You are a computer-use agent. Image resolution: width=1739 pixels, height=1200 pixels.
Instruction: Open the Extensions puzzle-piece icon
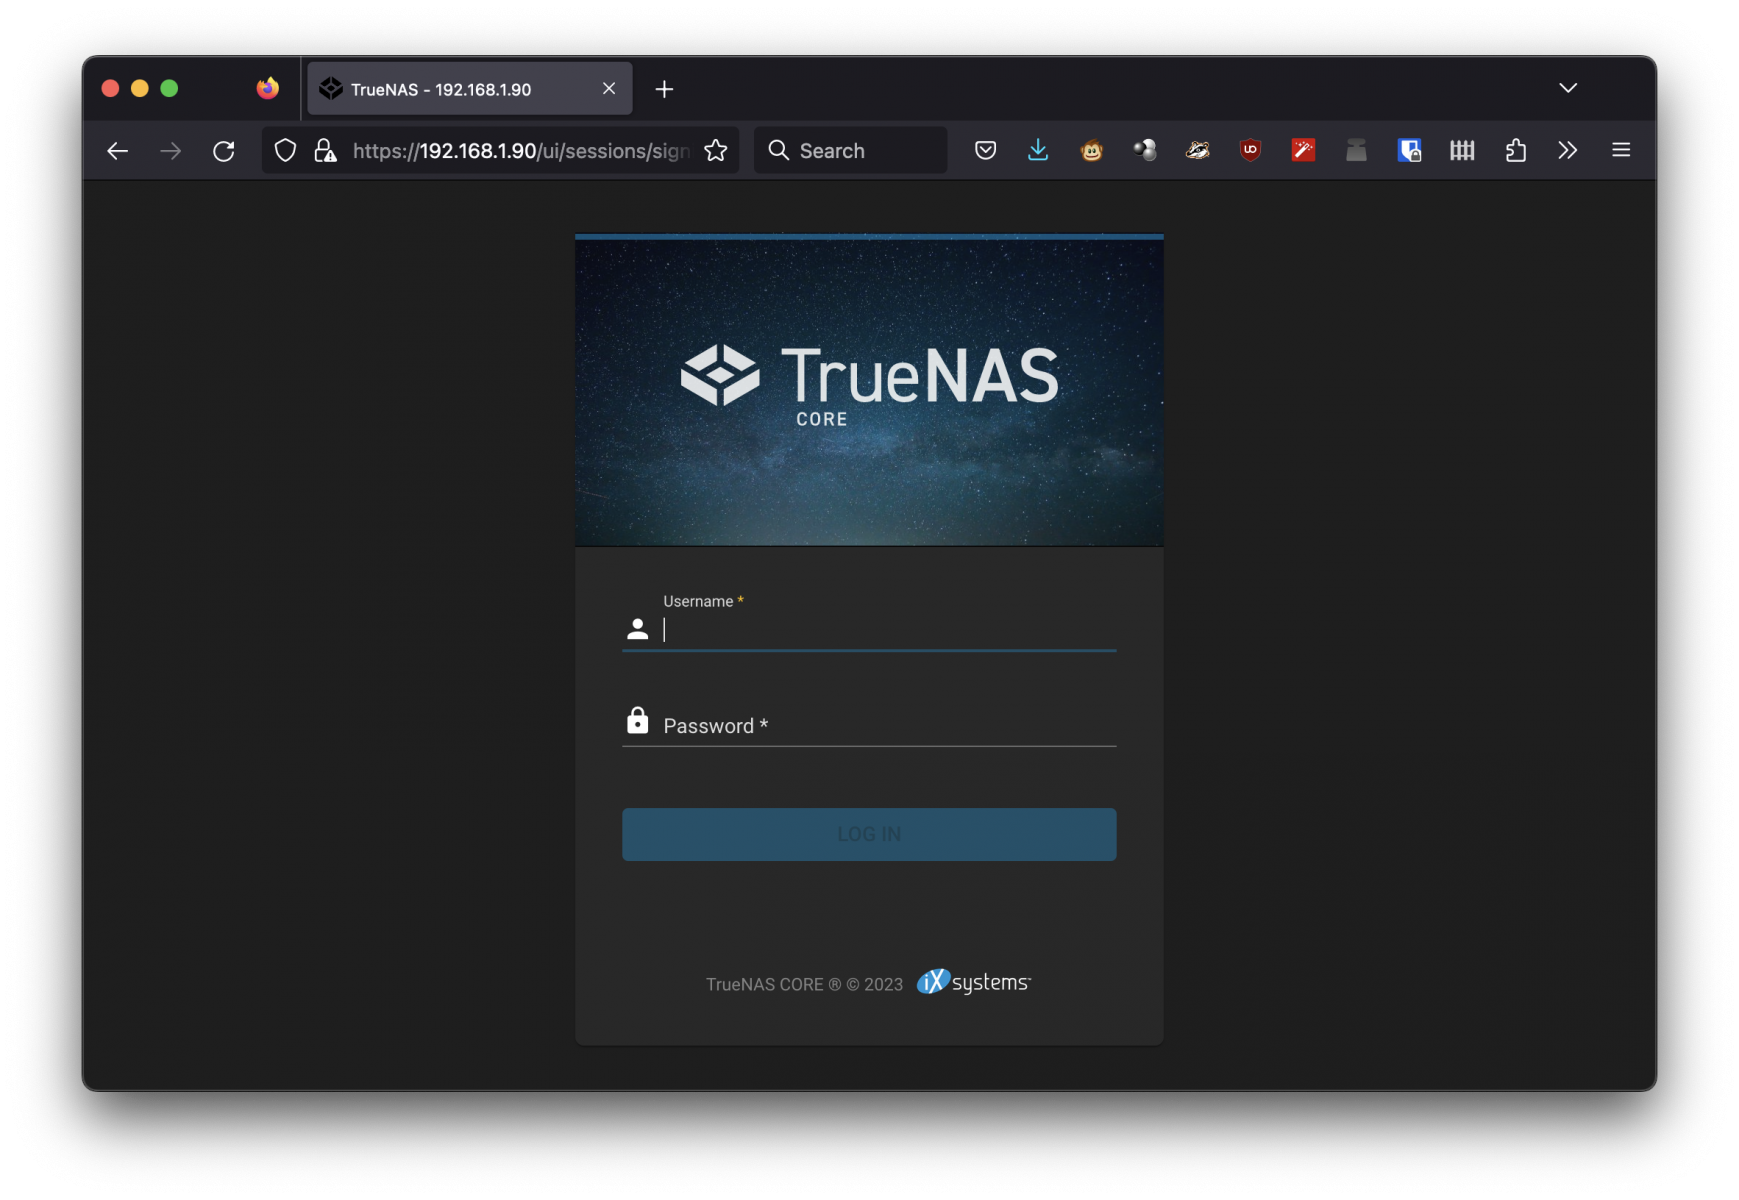(1515, 151)
